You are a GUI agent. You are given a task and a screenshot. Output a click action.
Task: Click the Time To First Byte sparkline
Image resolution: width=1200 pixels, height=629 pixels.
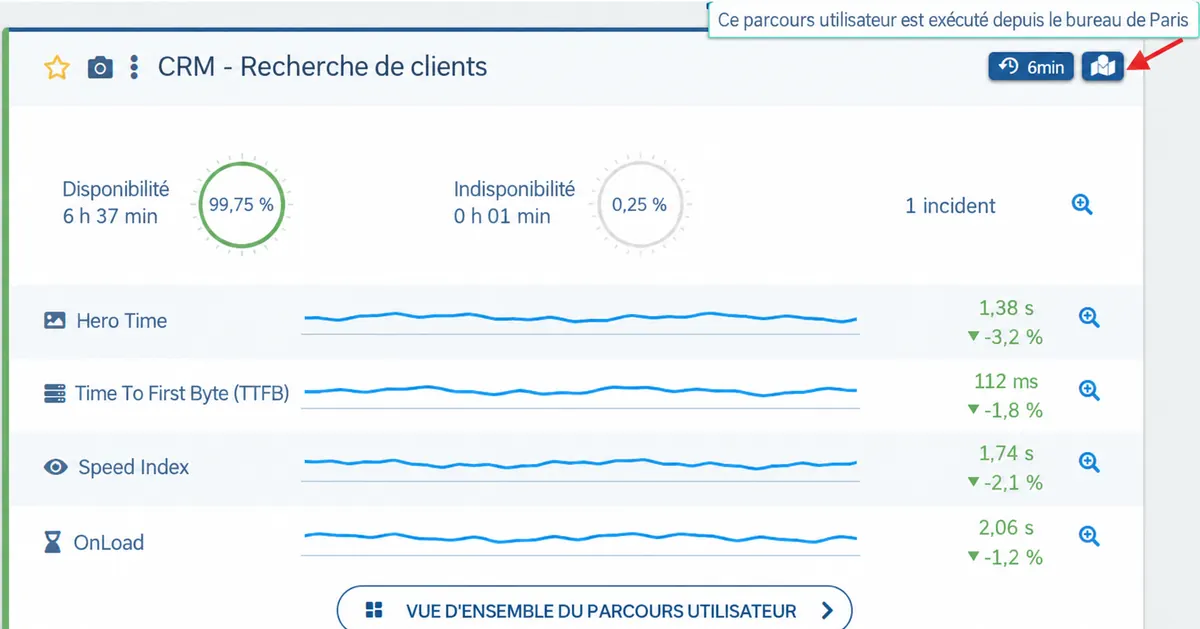pyautogui.click(x=581, y=393)
